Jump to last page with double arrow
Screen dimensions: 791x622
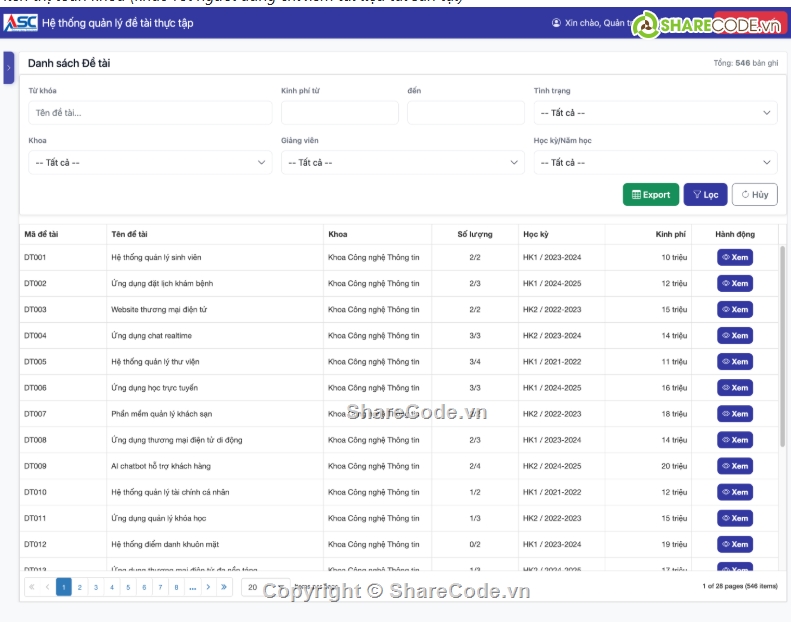click(224, 588)
